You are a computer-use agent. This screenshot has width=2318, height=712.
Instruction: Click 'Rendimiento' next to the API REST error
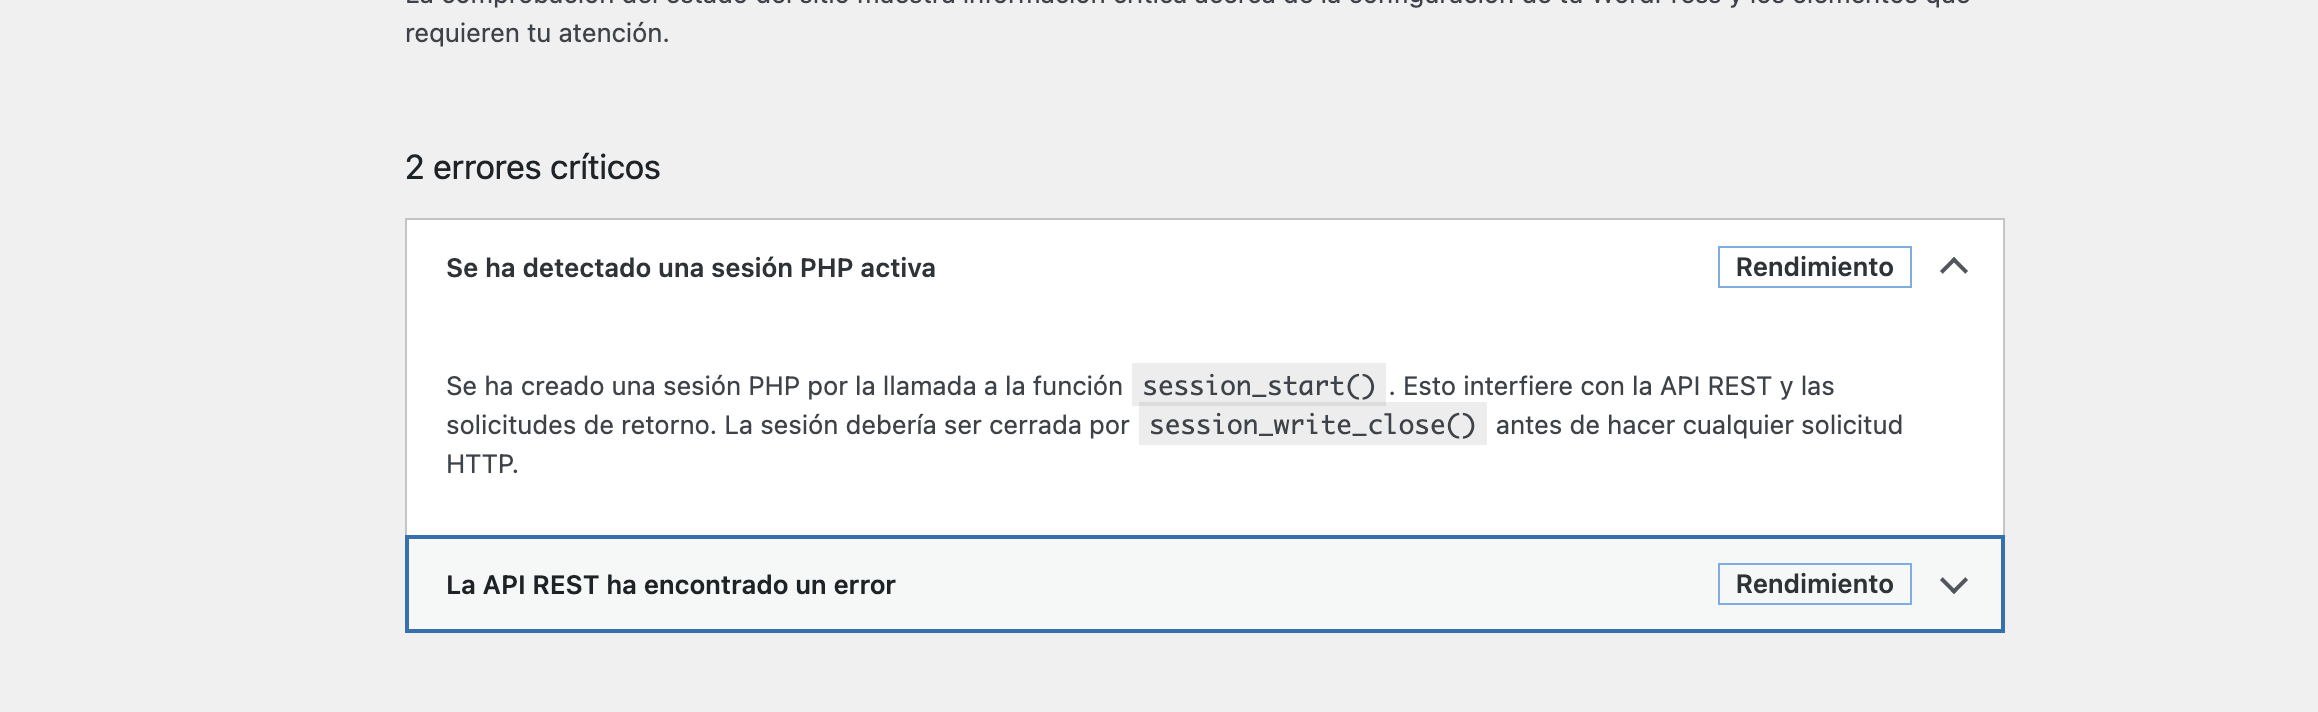pyautogui.click(x=1813, y=584)
